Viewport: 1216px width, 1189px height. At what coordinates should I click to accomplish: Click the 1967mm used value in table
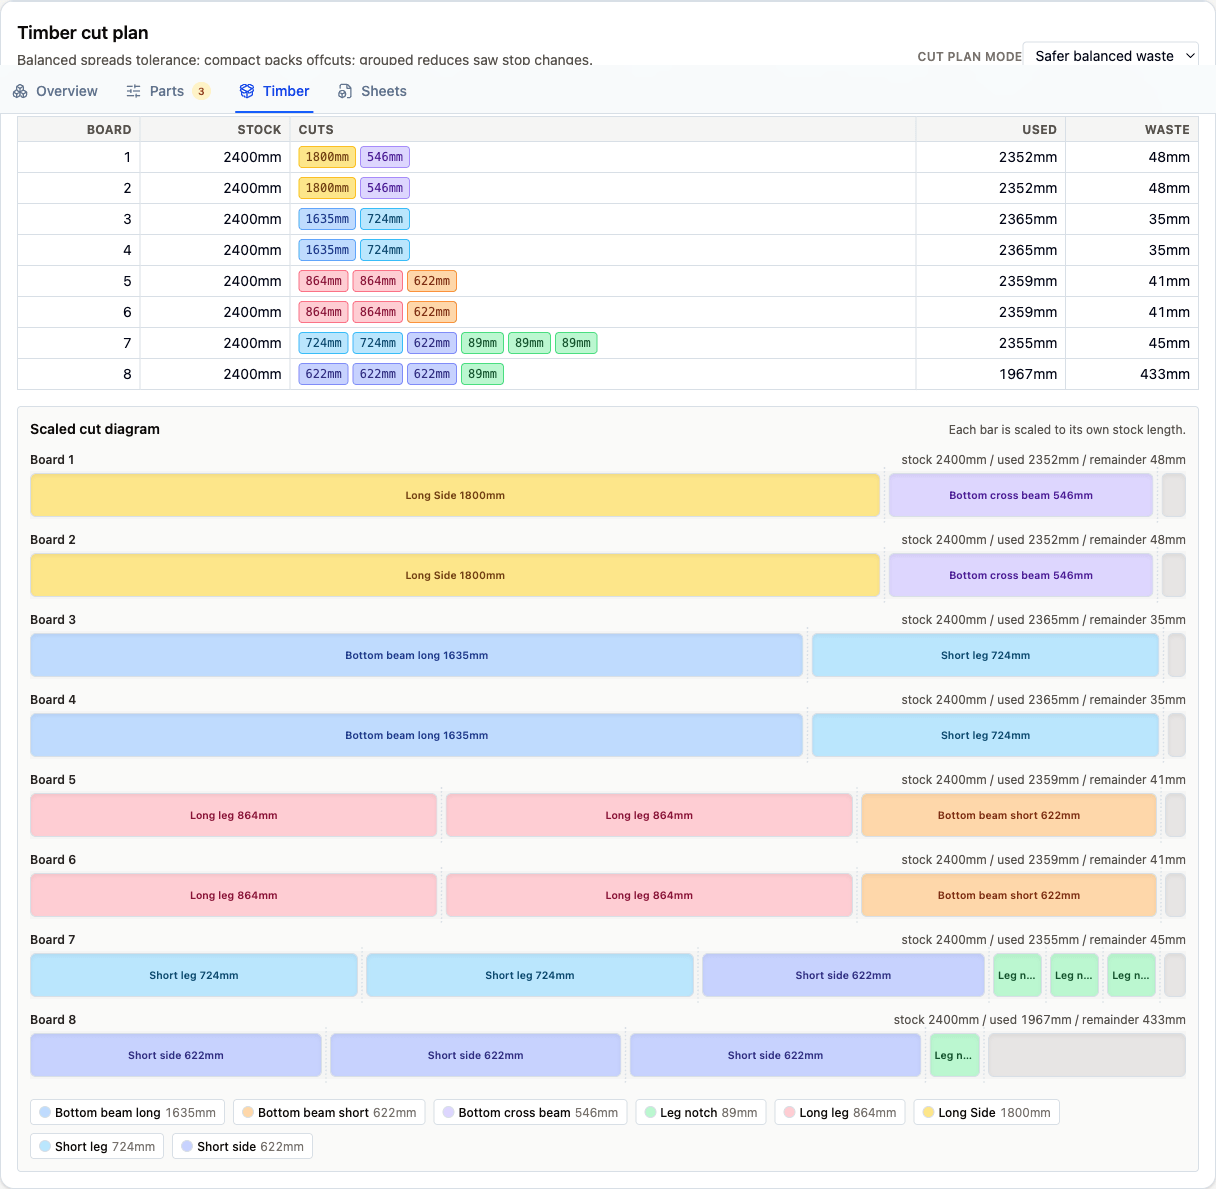(1028, 374)
